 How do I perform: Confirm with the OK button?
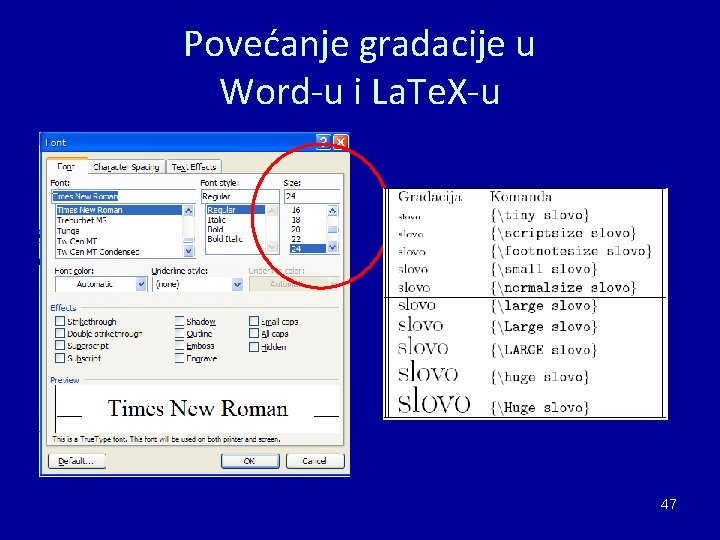click(250, 461)
